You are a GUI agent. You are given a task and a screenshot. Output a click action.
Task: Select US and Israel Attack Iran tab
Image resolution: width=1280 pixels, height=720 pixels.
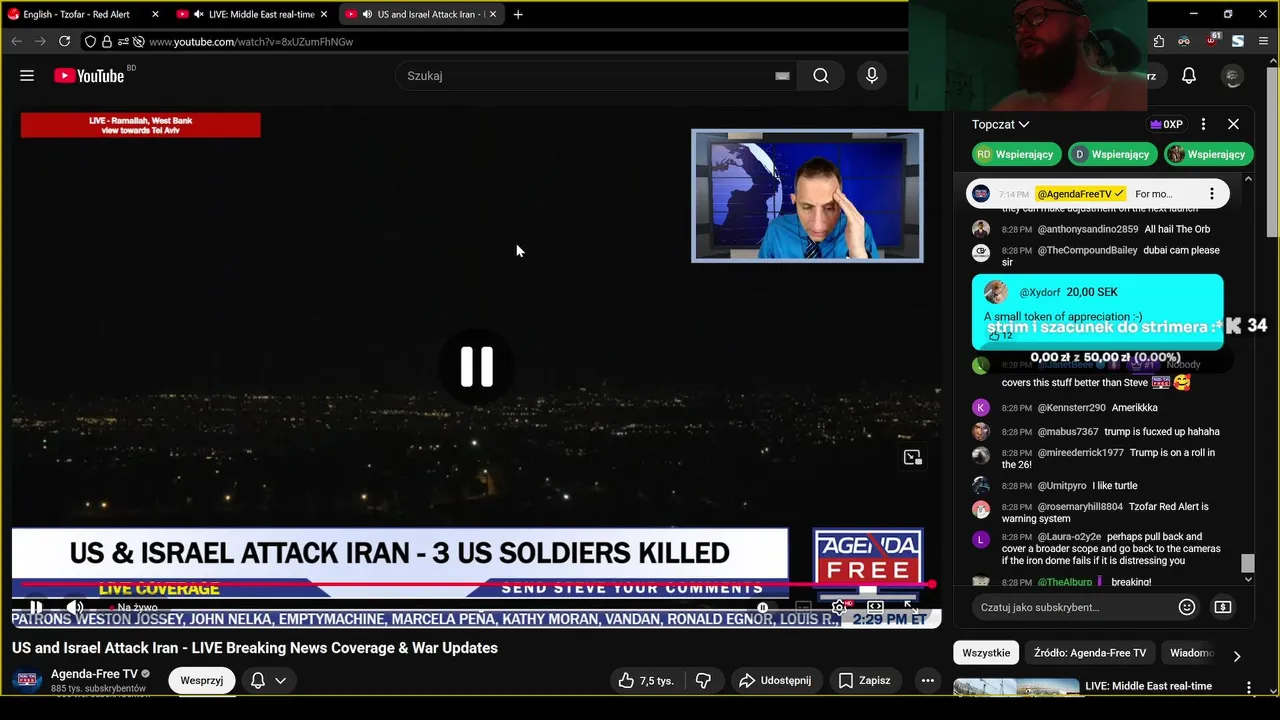coord(423,14)
